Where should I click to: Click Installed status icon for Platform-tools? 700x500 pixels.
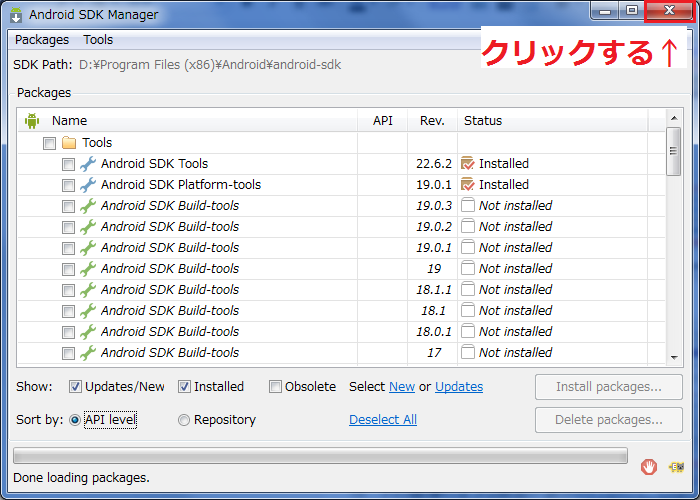coord(467,184)
